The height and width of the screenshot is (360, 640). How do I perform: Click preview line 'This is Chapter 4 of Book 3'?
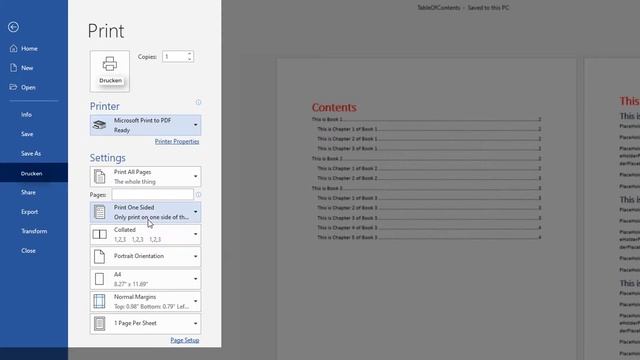click(x=429, y=227)
